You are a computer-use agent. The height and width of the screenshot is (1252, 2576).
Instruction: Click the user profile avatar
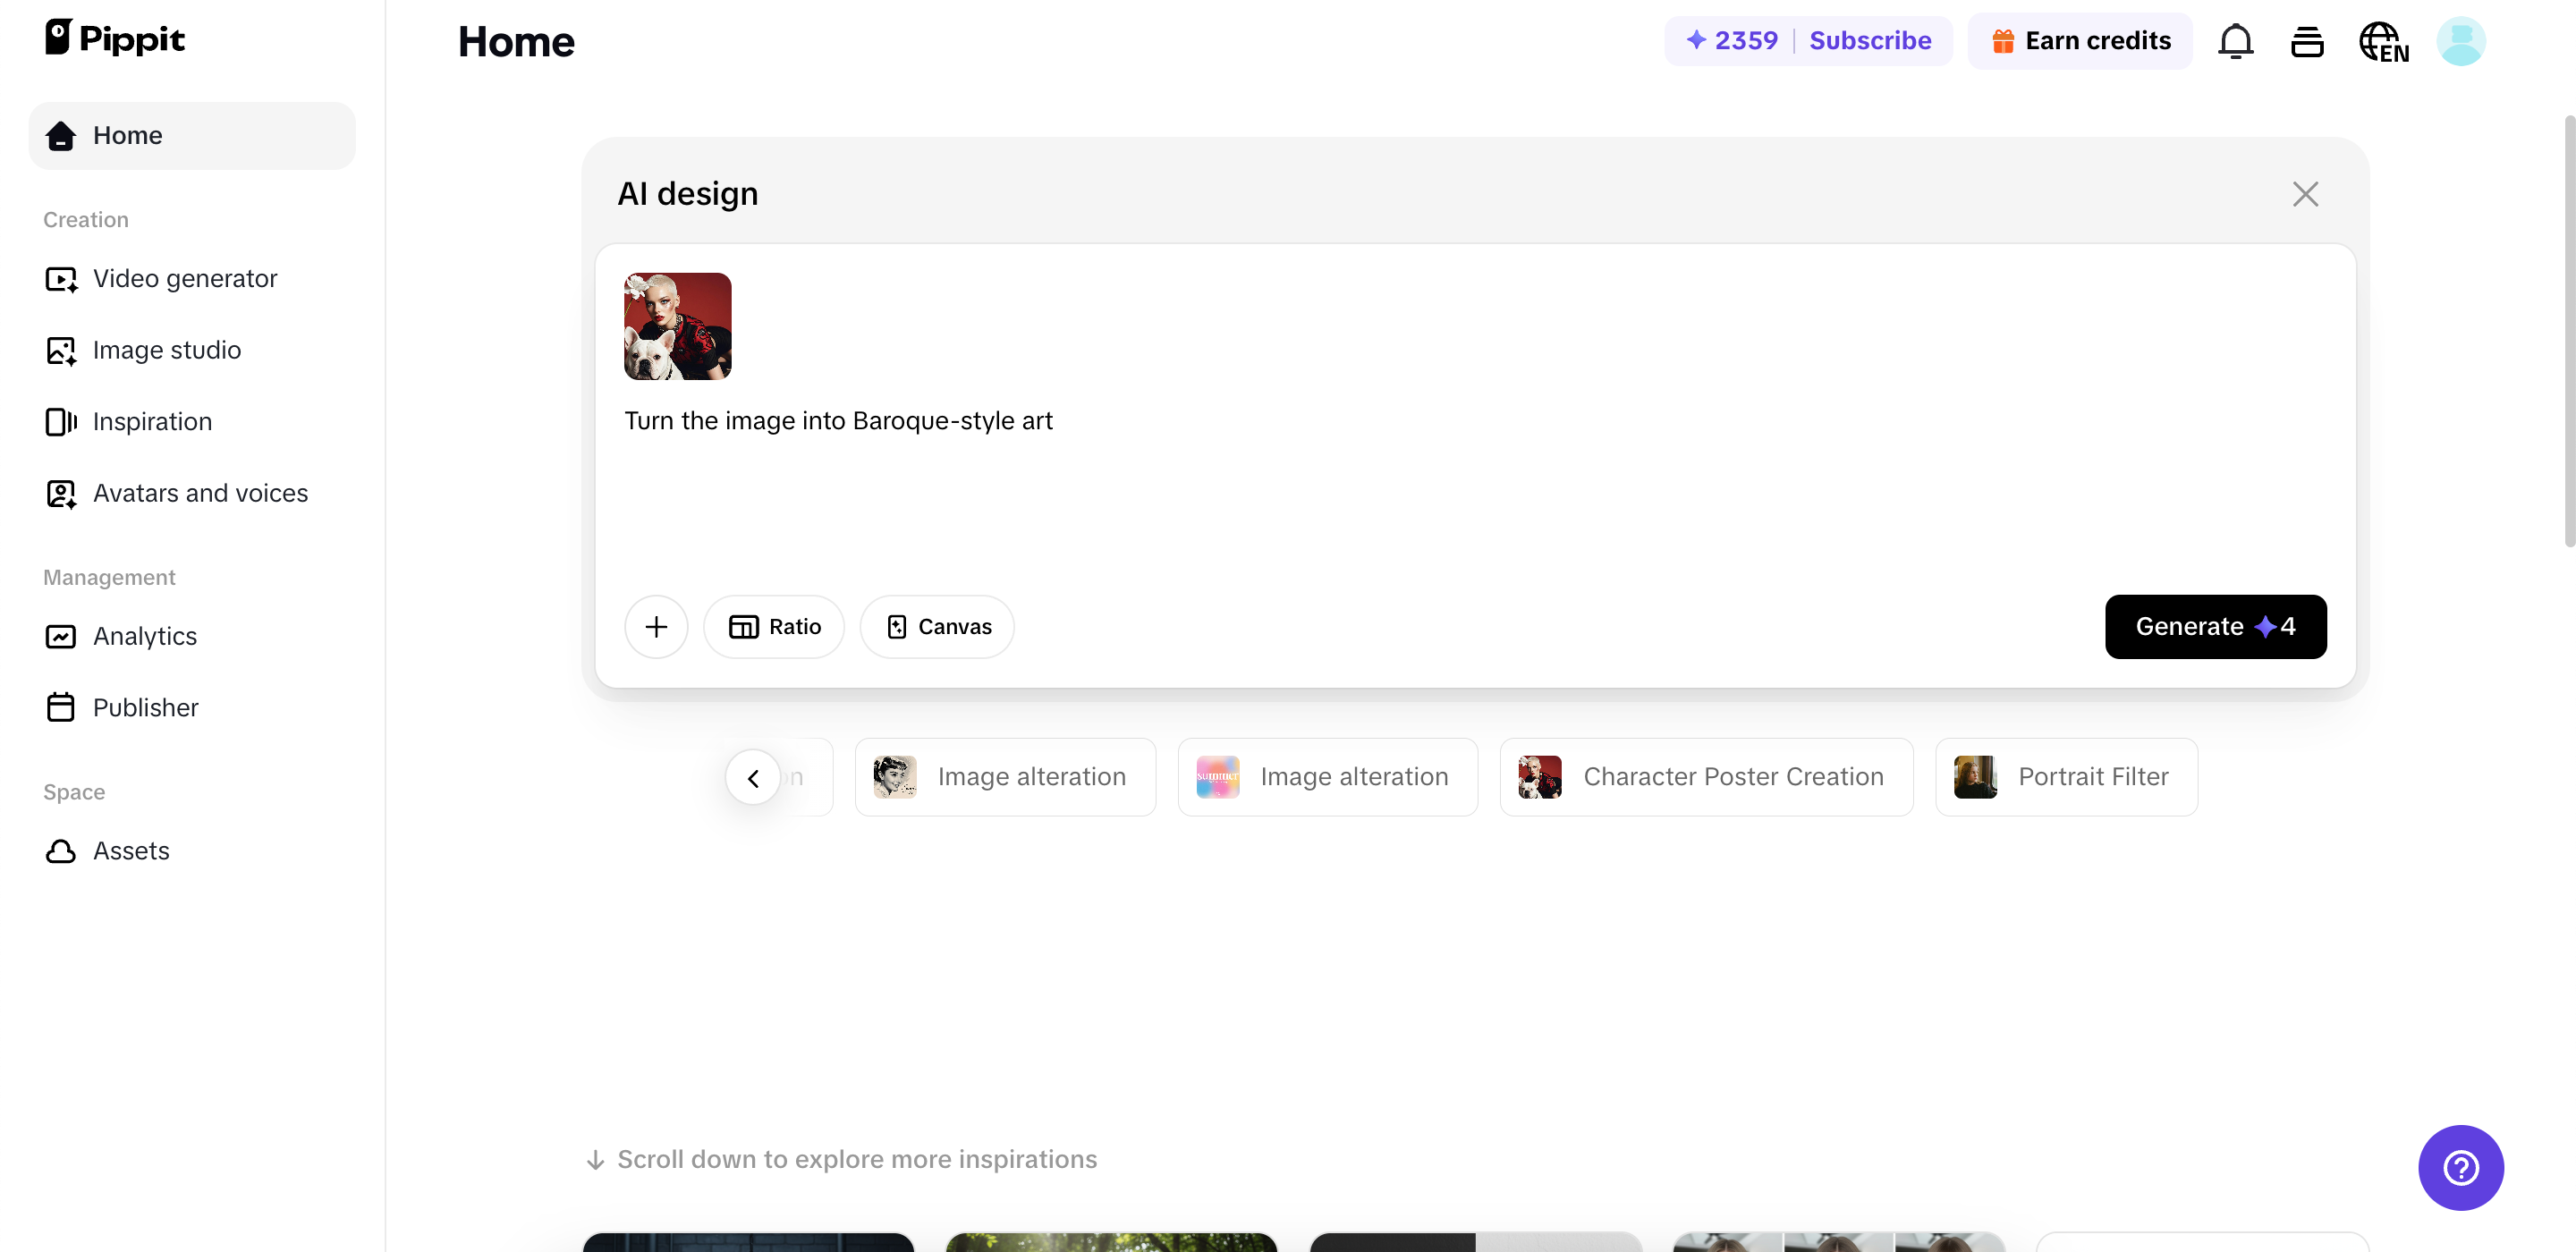click(2460, 41)
